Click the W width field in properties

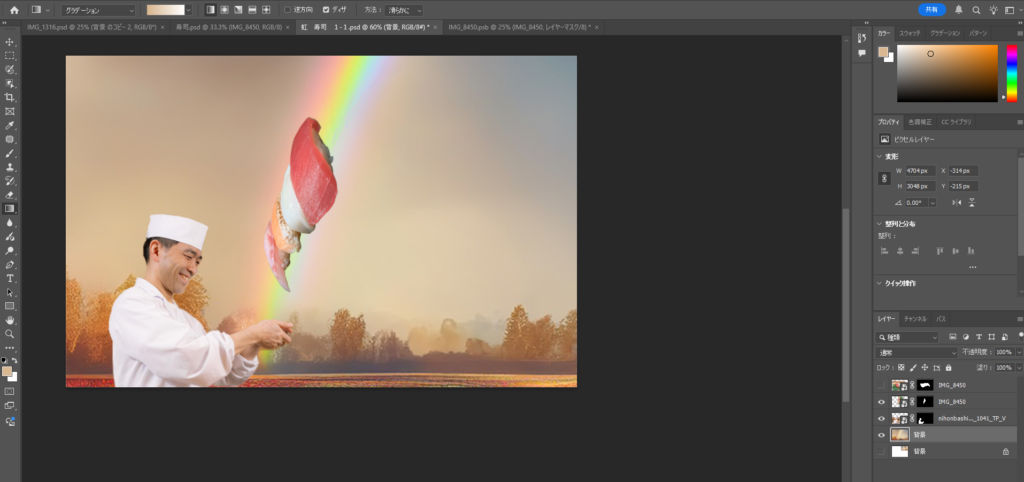coord(919,171)
